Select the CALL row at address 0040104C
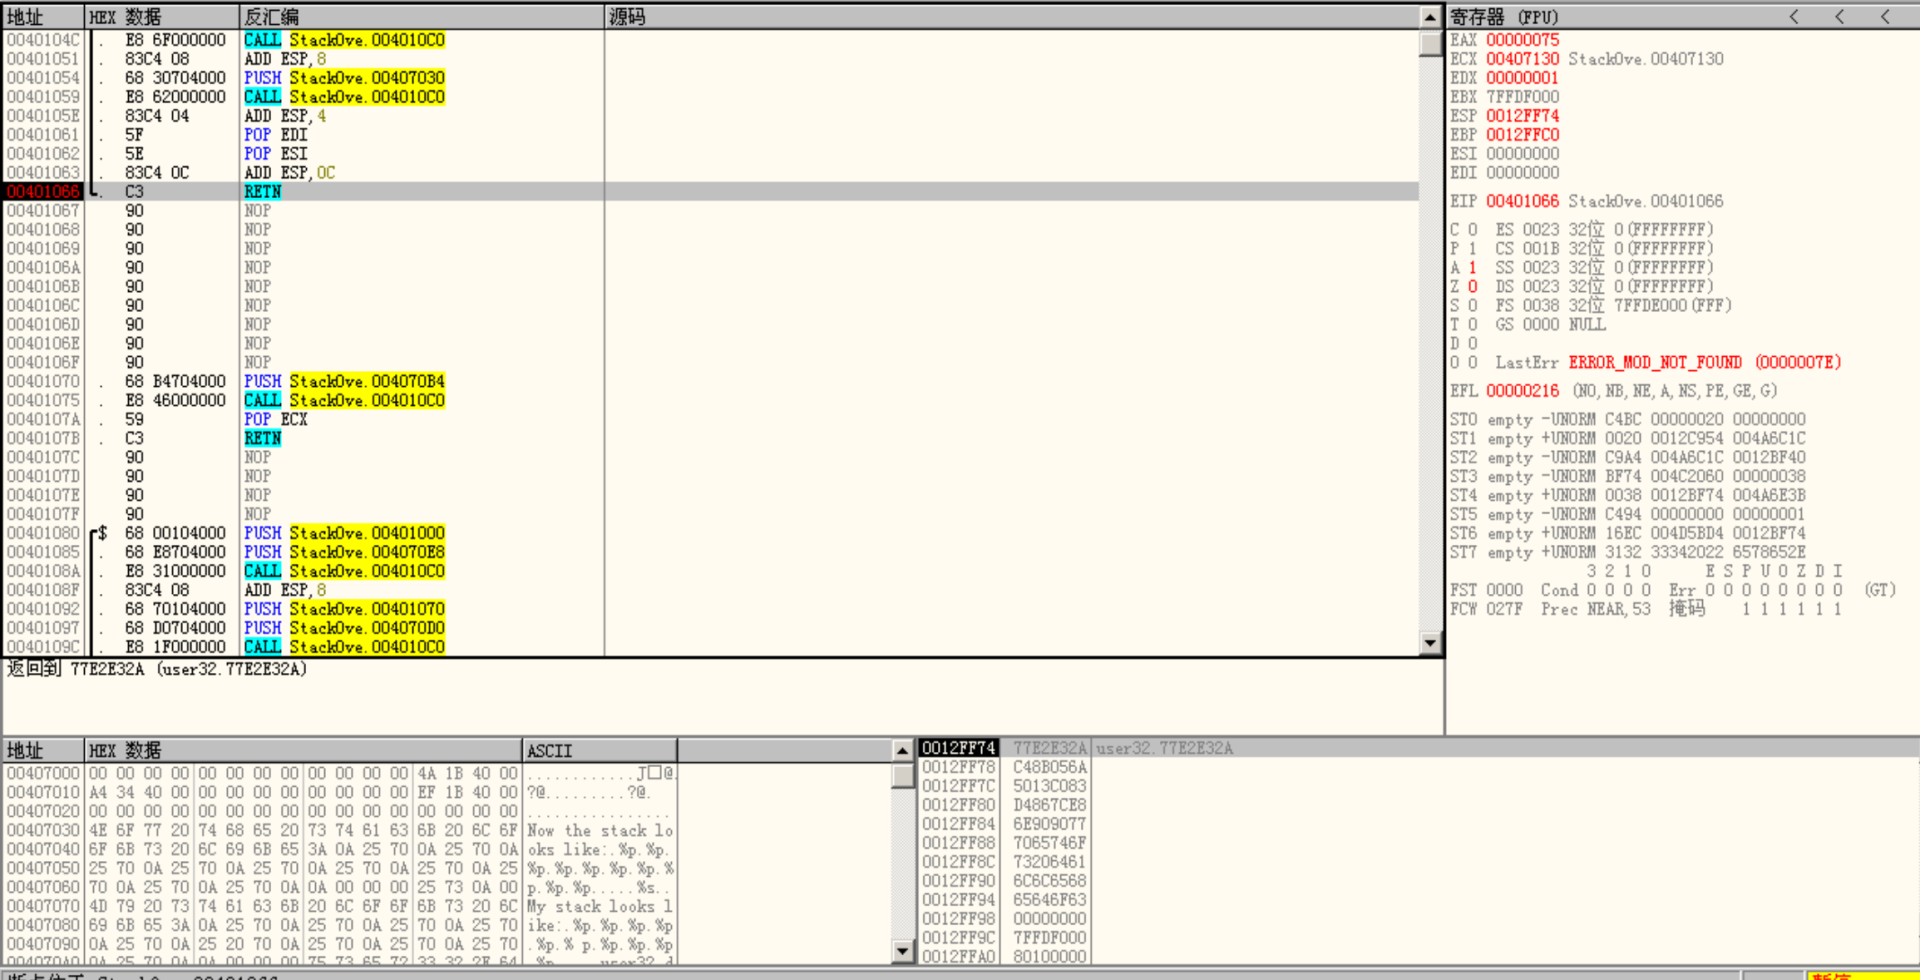Image resolution: width=1920 pixels, height=980 pixels. (711, 40)
